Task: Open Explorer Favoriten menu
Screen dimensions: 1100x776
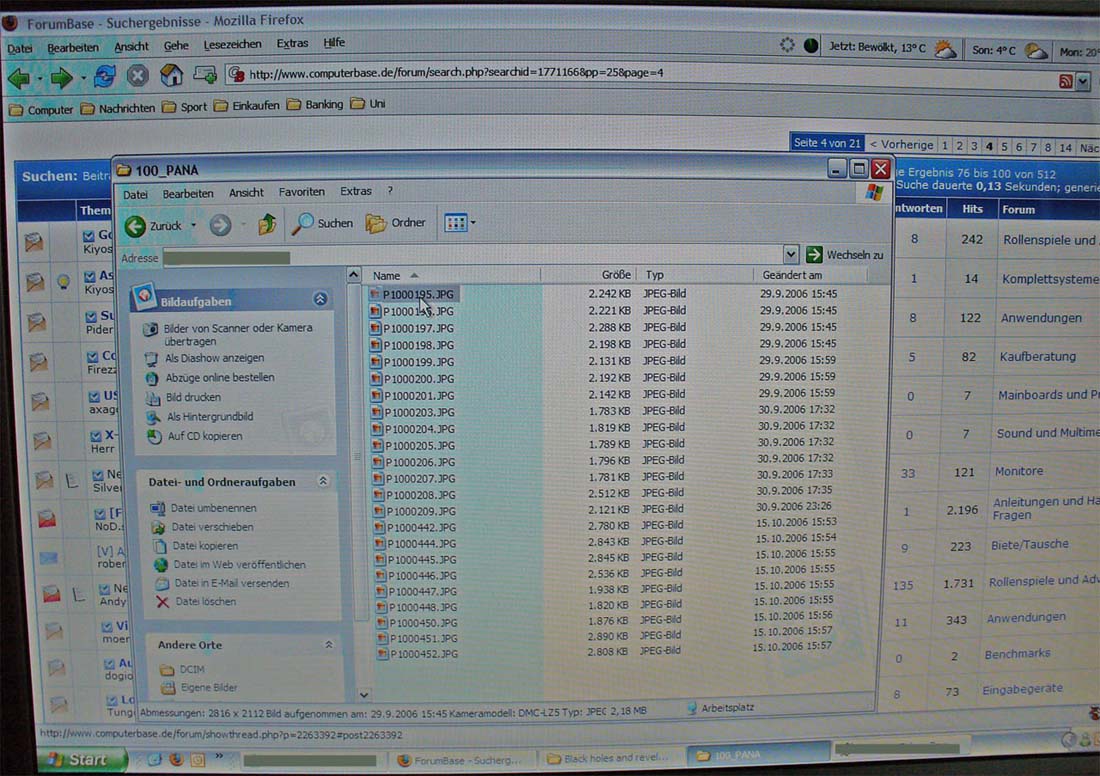Action: pyautogui.click(x=302, y=192)
